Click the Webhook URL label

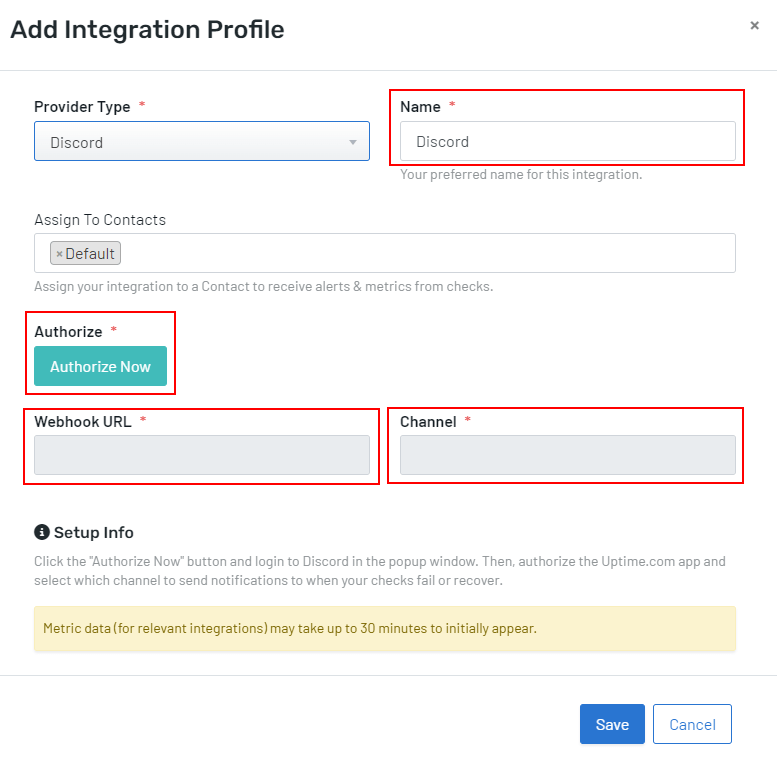[x=82, y=422]
